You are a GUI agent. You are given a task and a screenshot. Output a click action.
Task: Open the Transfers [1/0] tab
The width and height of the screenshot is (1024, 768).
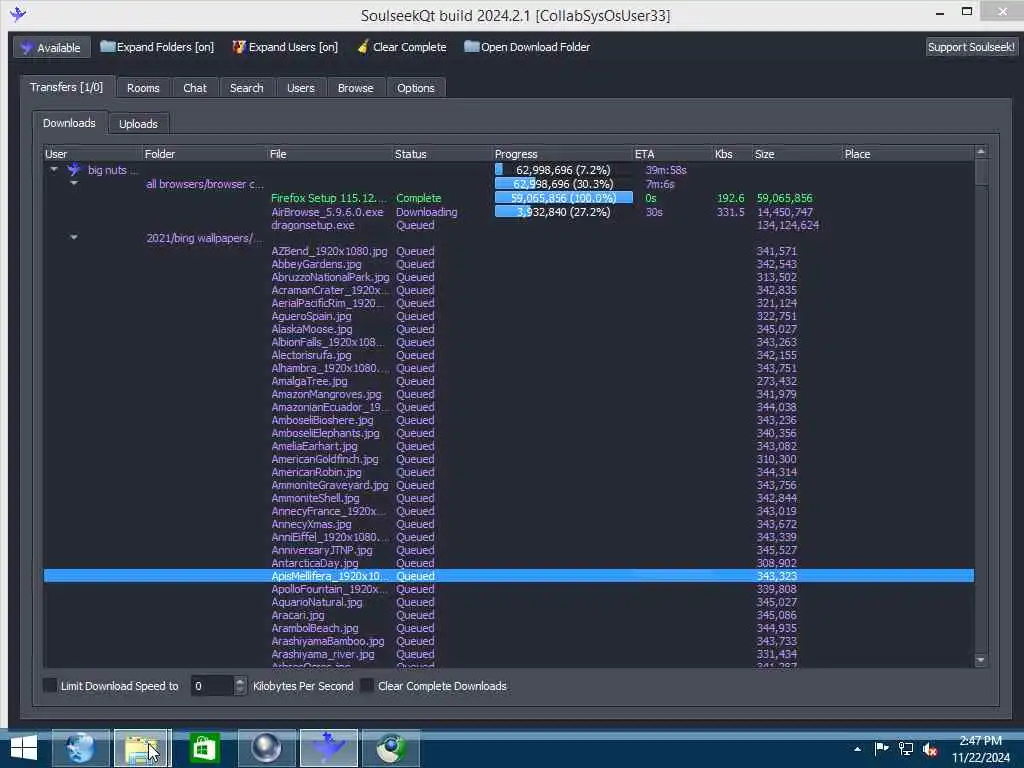click(67, 88)
